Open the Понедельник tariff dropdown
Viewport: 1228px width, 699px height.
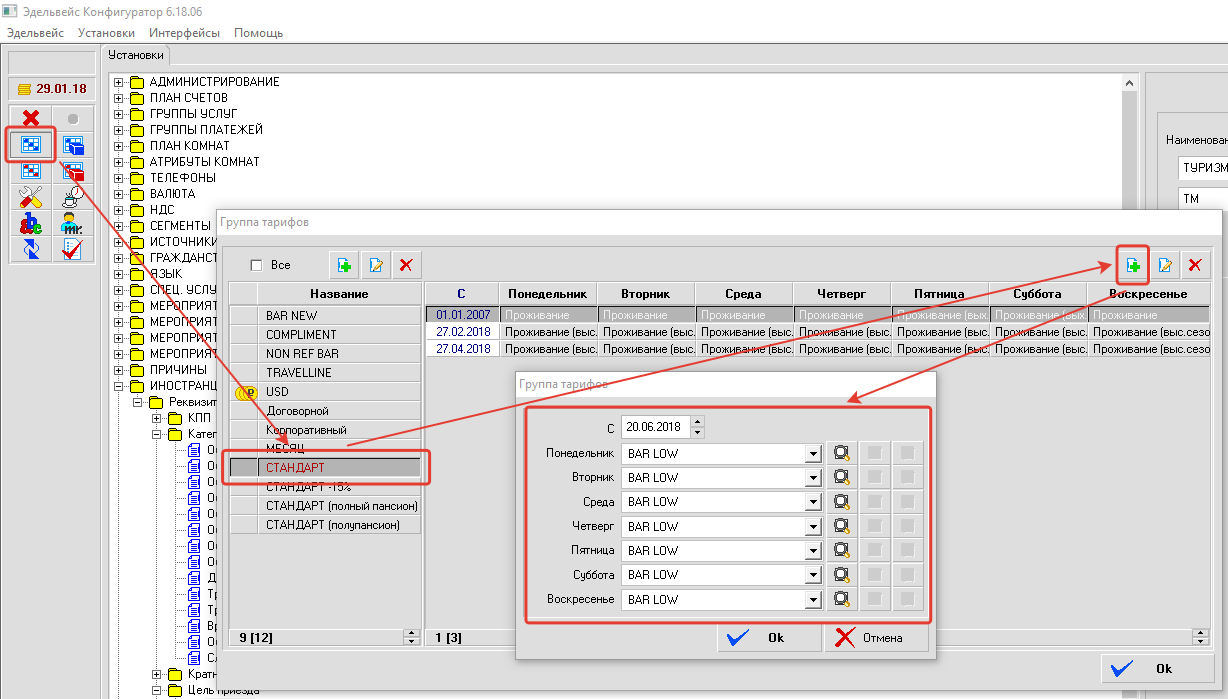(x=812, y=453)
